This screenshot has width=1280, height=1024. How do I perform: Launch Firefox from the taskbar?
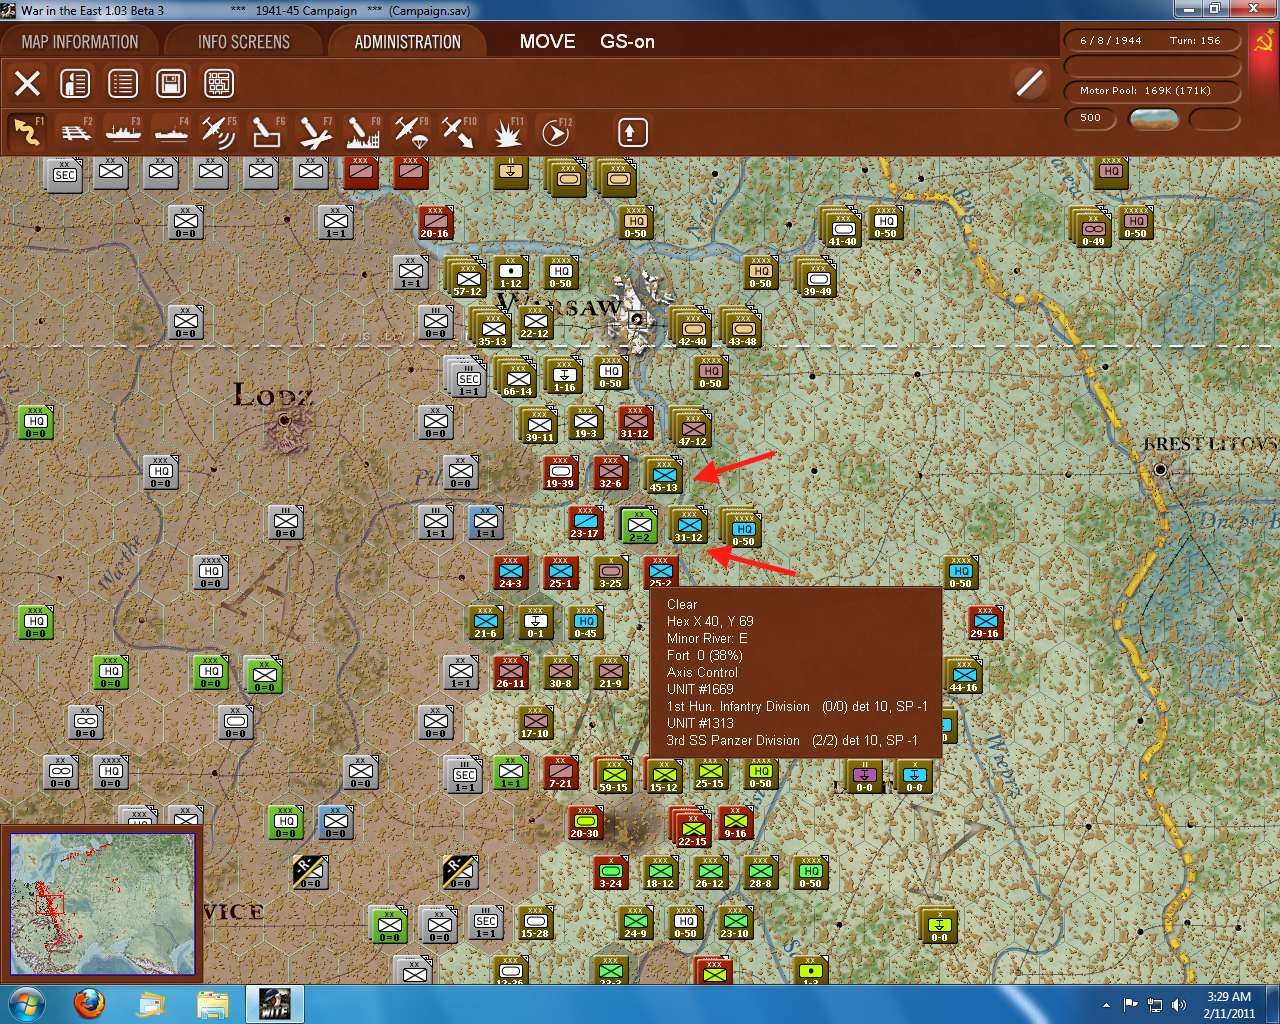90,1004
